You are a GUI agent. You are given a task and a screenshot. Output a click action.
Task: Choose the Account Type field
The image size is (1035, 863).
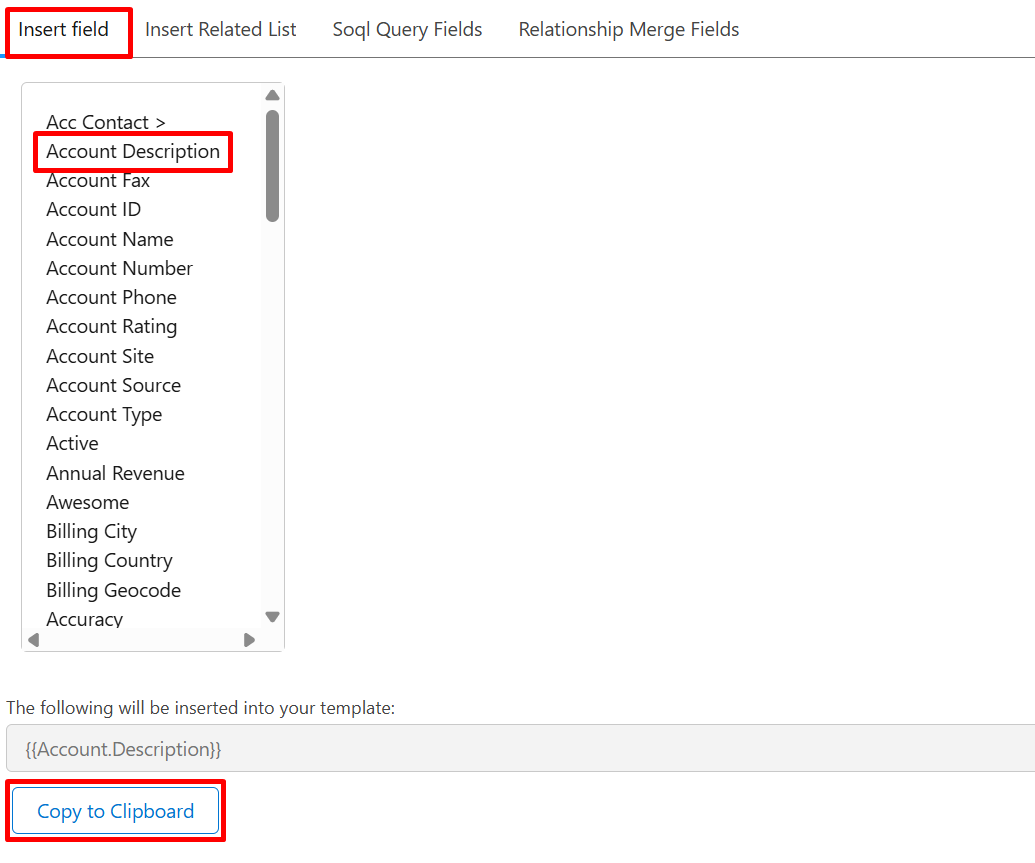coord(104,414)
